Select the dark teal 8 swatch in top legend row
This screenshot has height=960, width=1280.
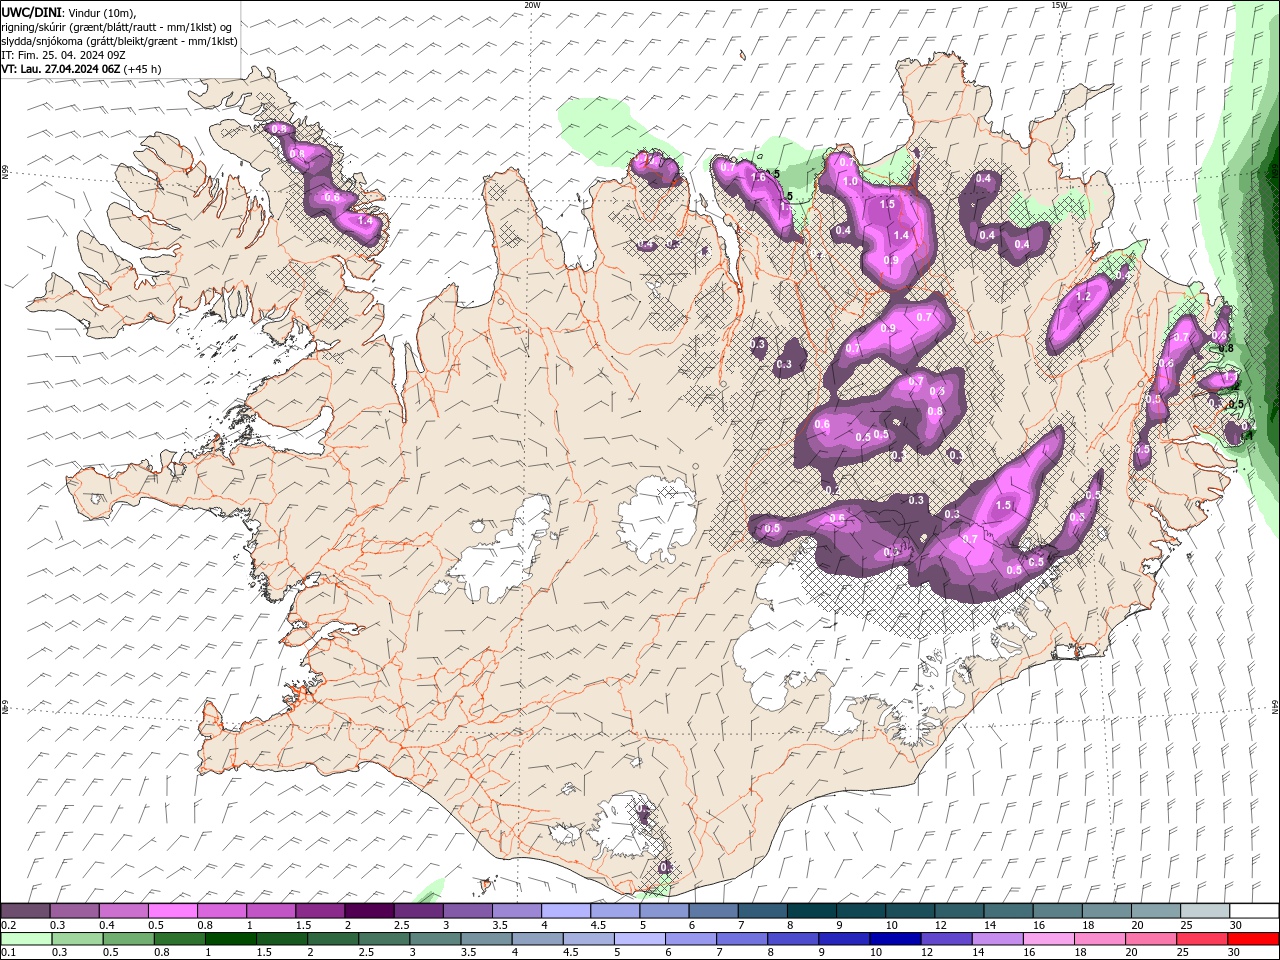coord(811,911)
